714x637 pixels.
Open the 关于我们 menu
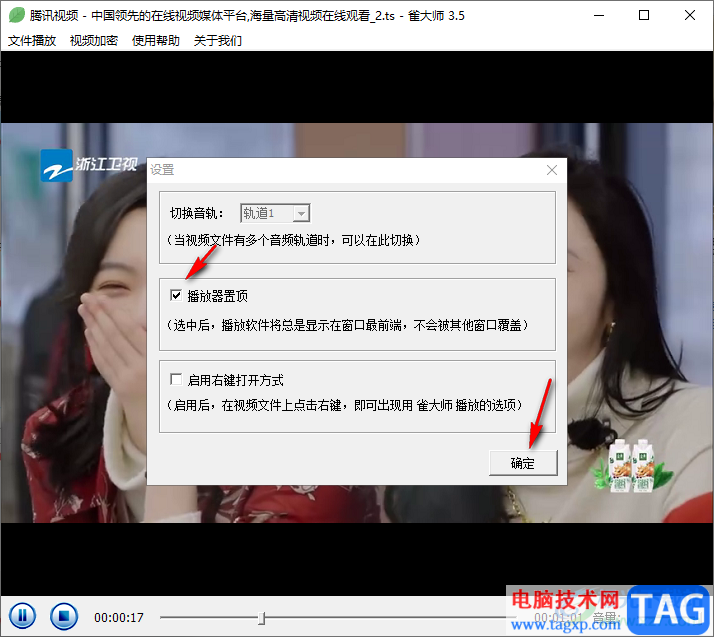point(218,41)
